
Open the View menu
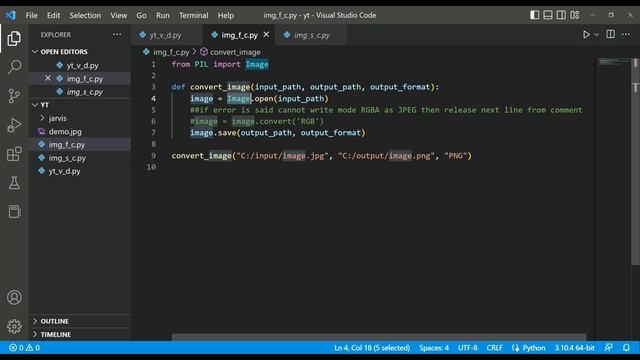(x=119, y=16)
